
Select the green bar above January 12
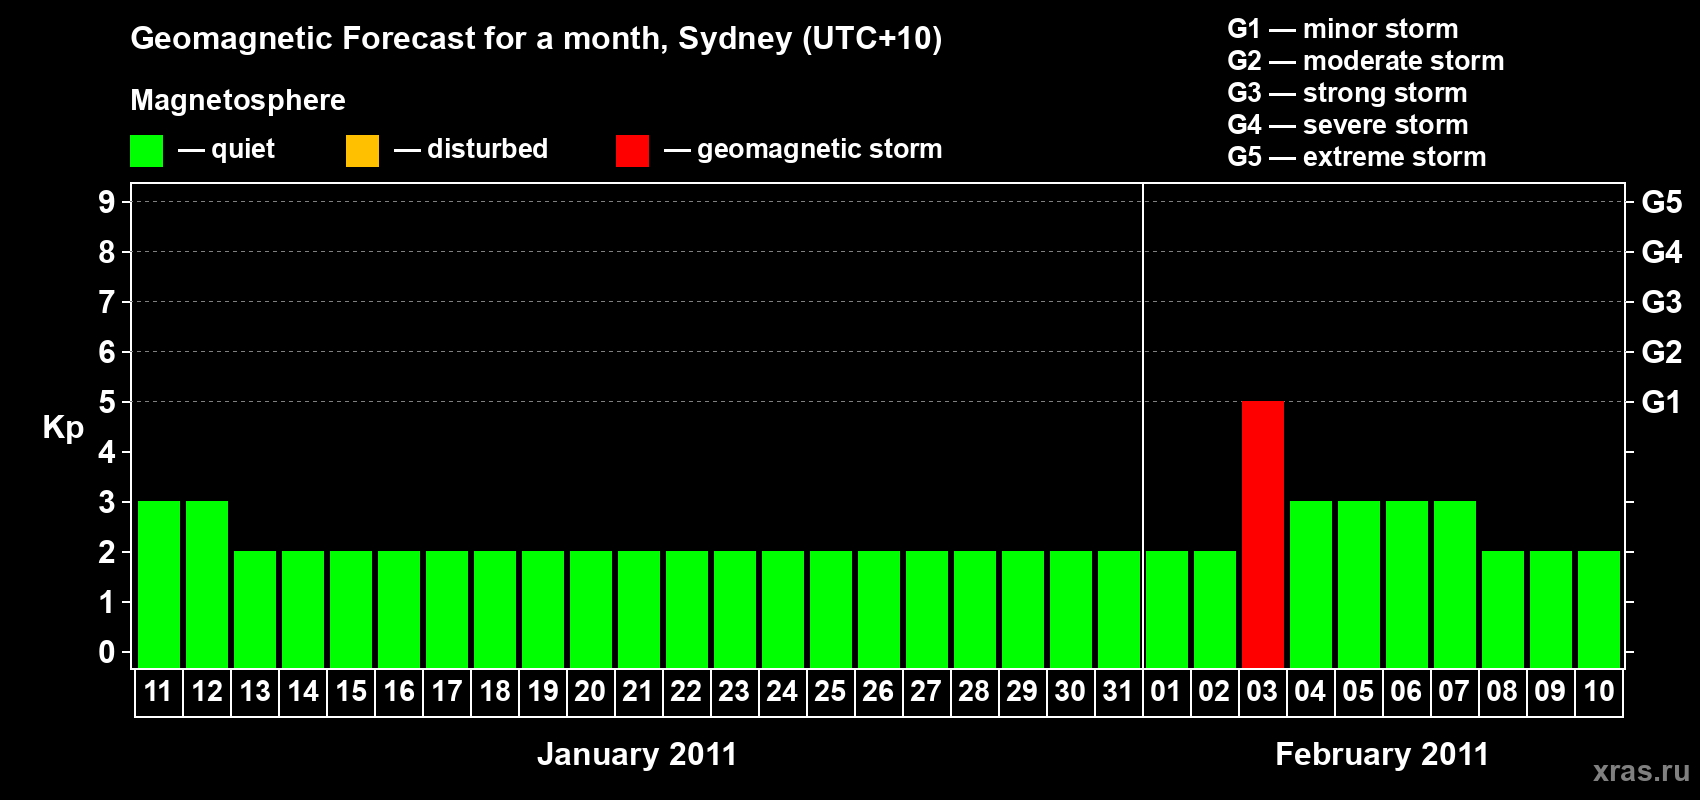207,584
